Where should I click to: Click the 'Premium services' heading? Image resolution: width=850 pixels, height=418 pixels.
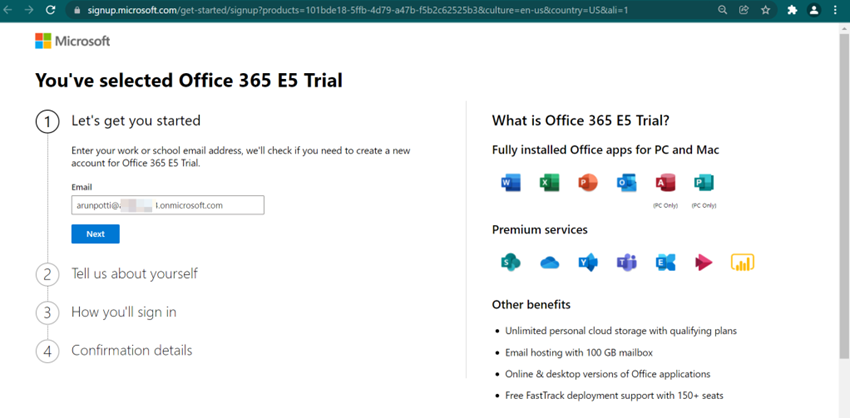[x=540, y=230]
